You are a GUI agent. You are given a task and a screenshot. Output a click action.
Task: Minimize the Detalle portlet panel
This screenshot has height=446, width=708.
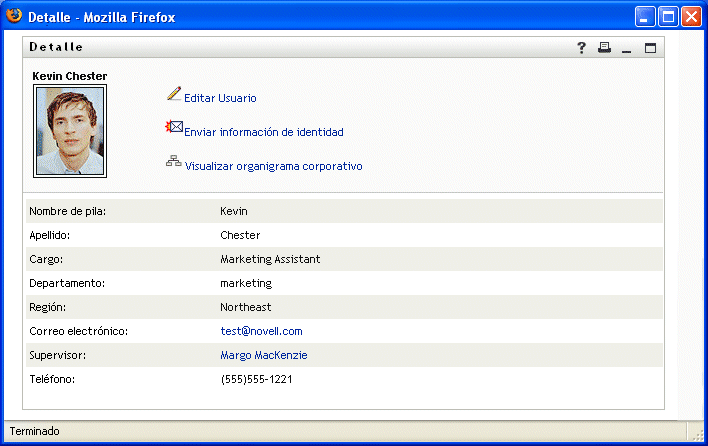tap(627, 48)
